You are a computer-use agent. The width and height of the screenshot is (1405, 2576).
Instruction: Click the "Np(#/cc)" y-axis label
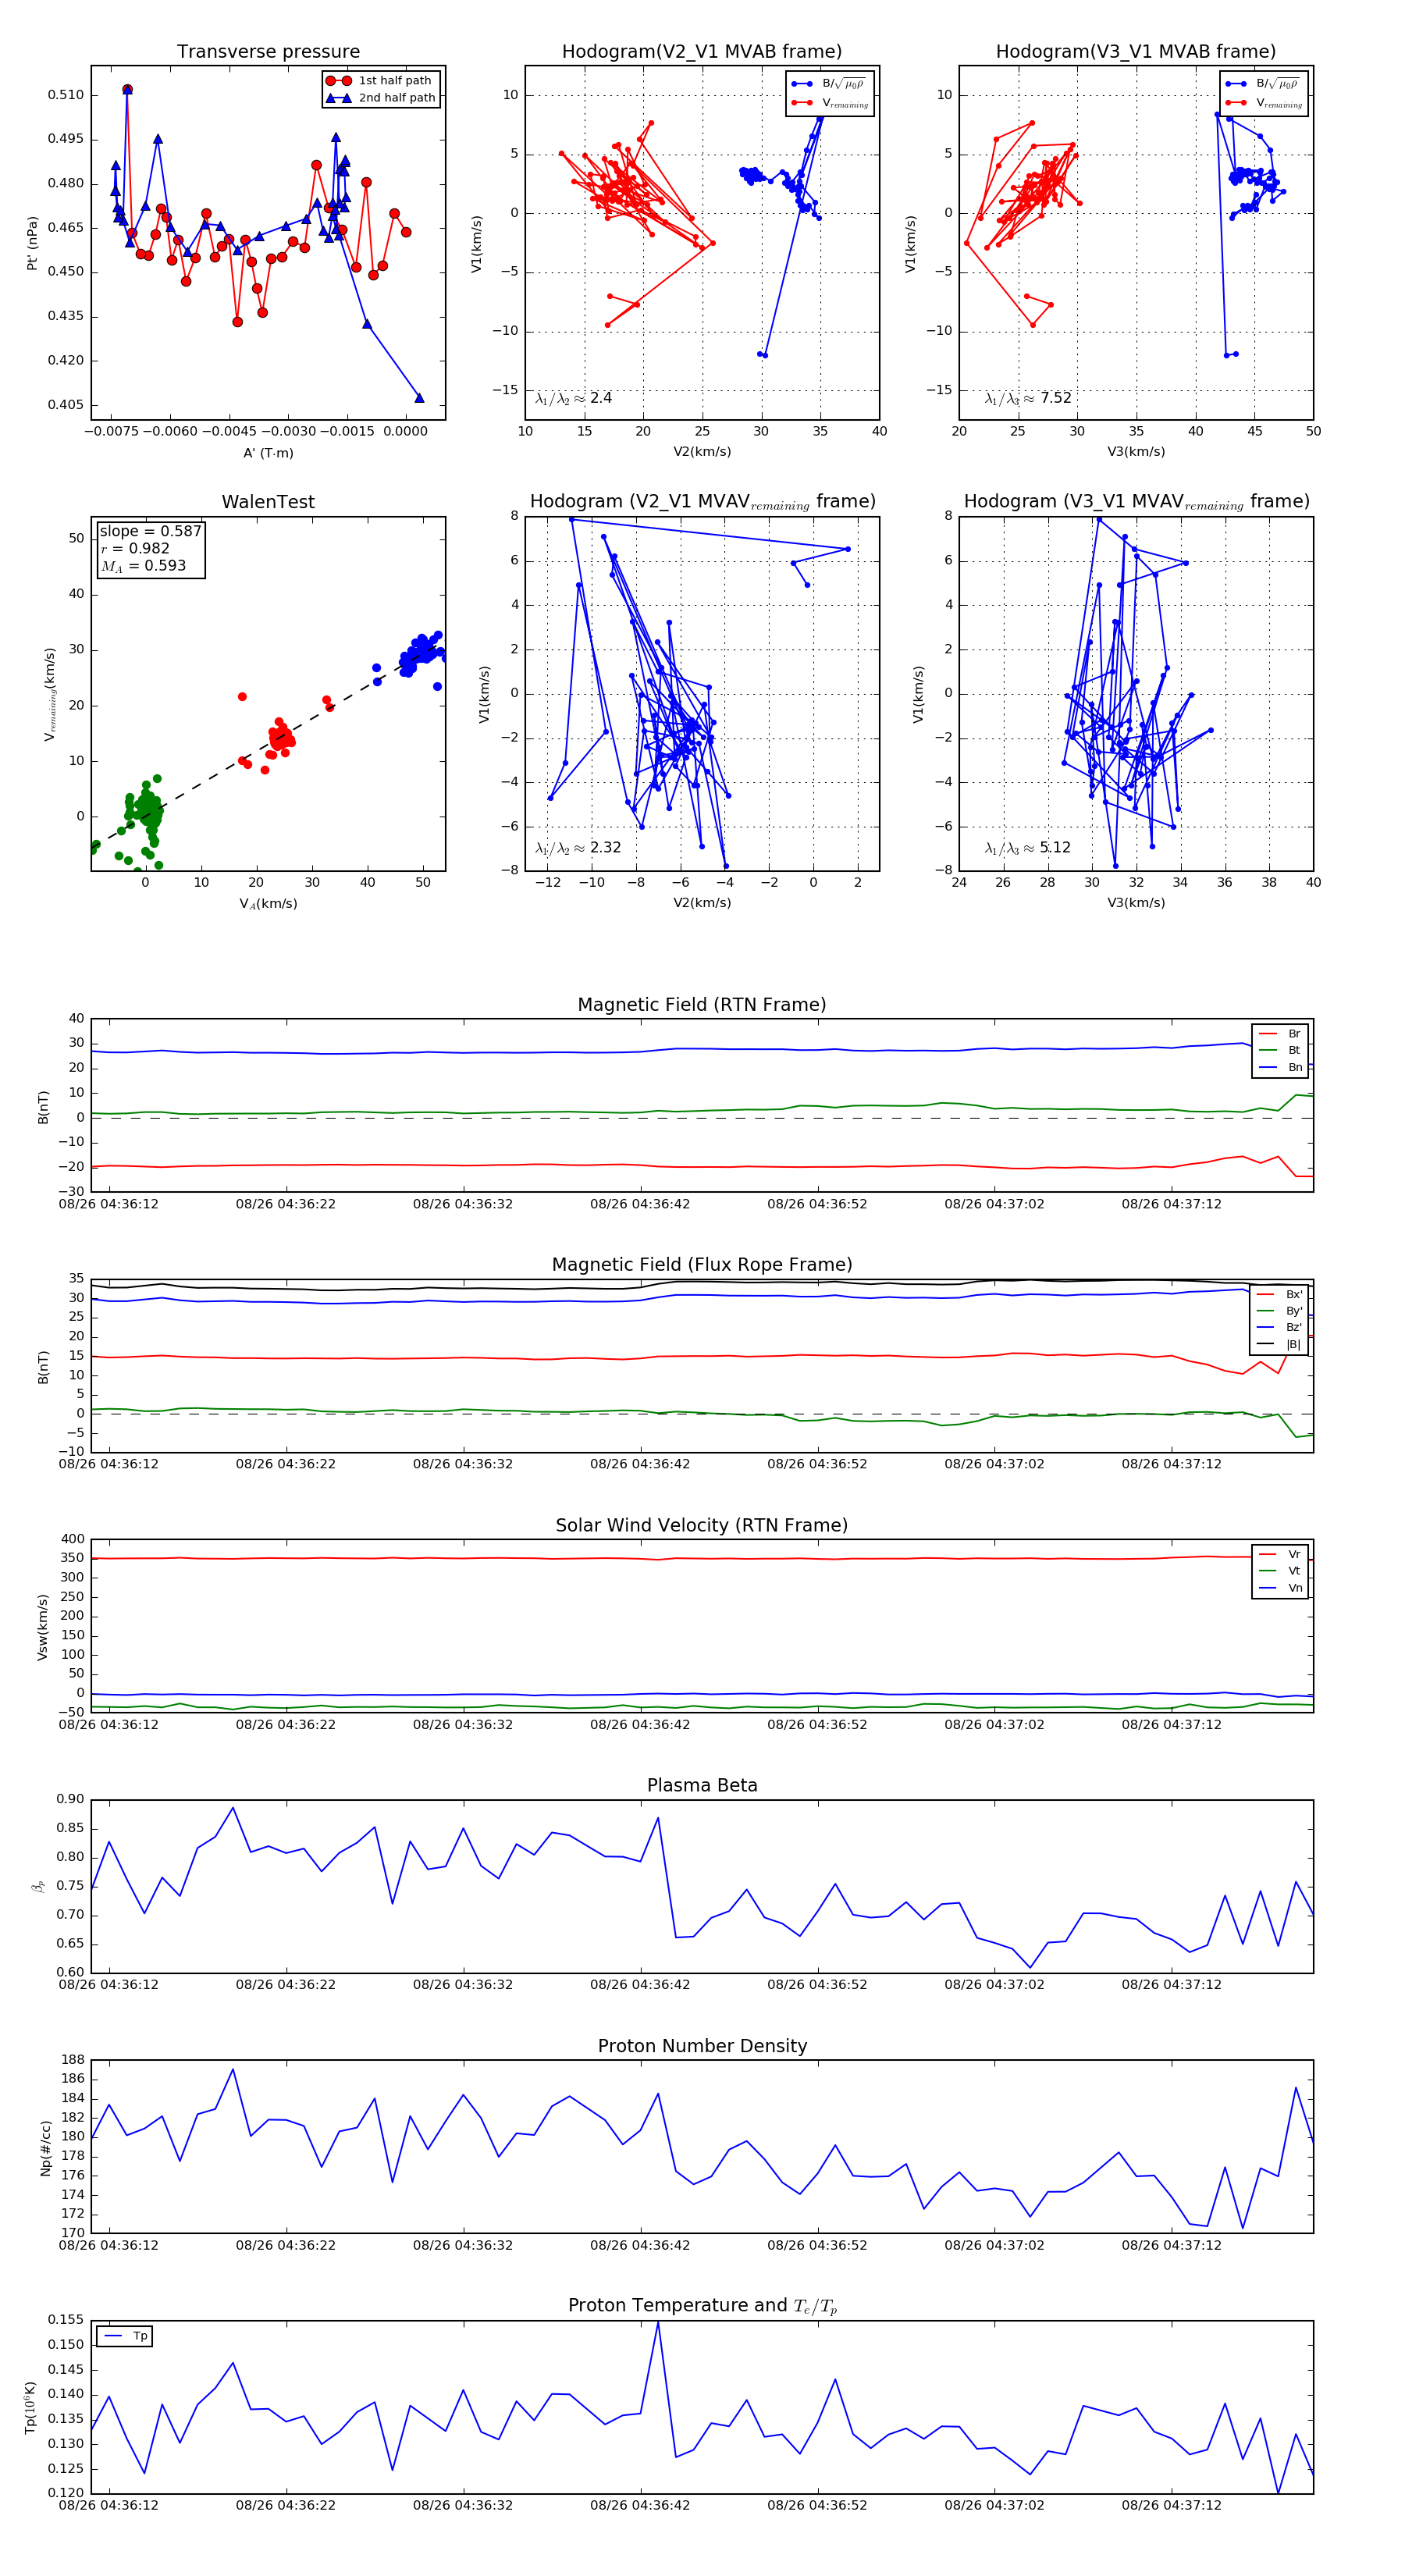click(x=45, y=2148)
